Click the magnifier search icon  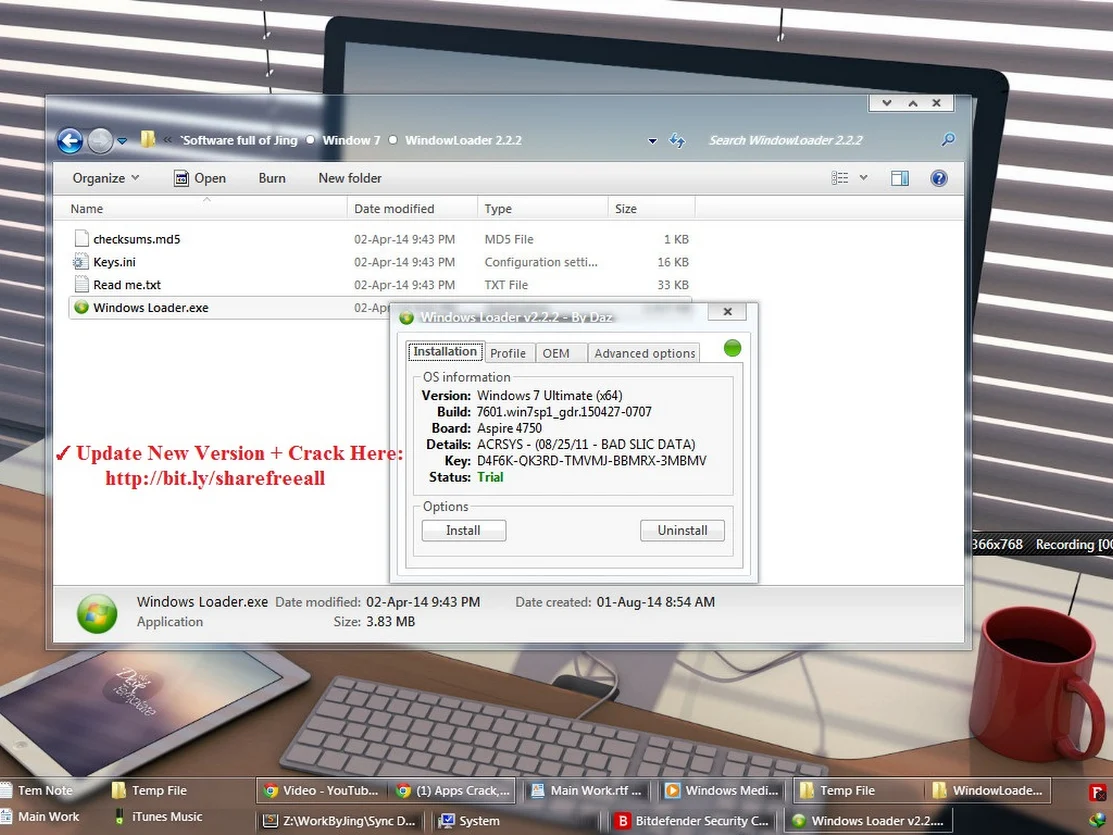[948, 140]
